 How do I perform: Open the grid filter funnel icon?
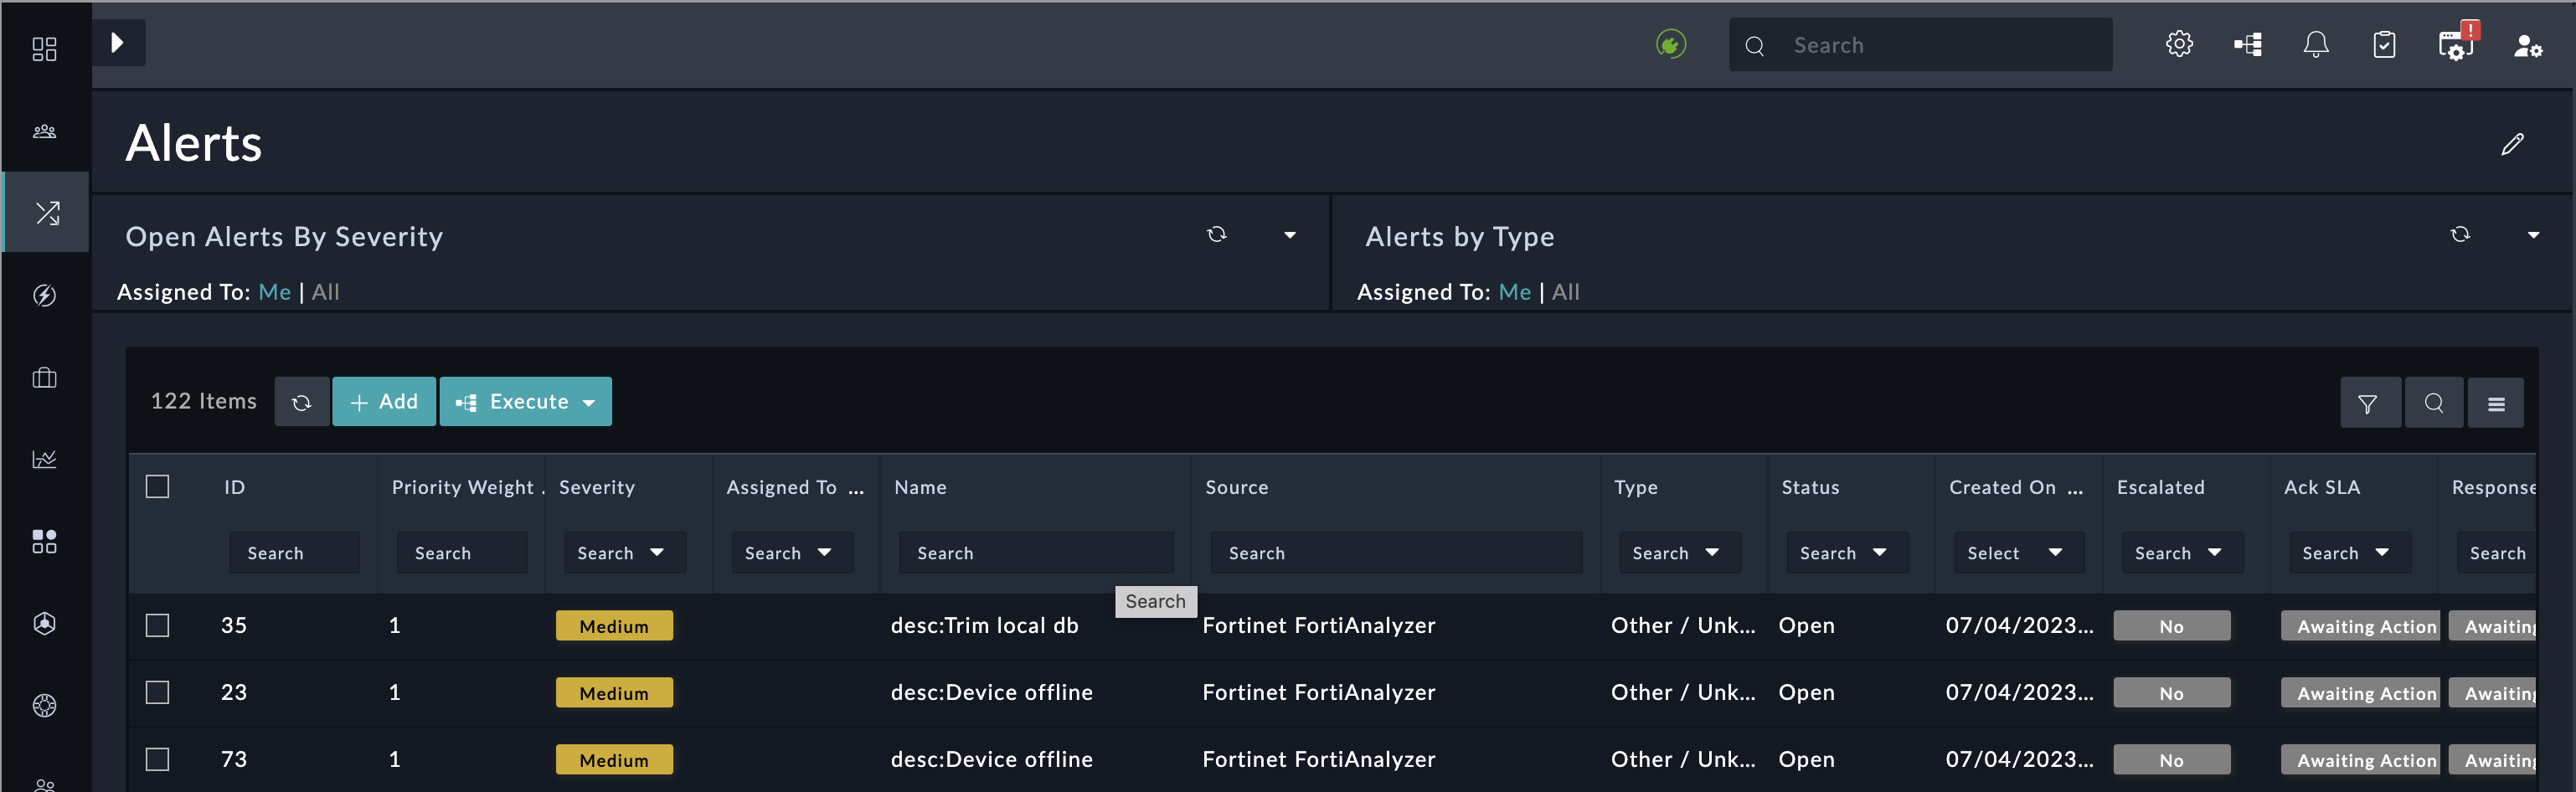coord(2368,403)
